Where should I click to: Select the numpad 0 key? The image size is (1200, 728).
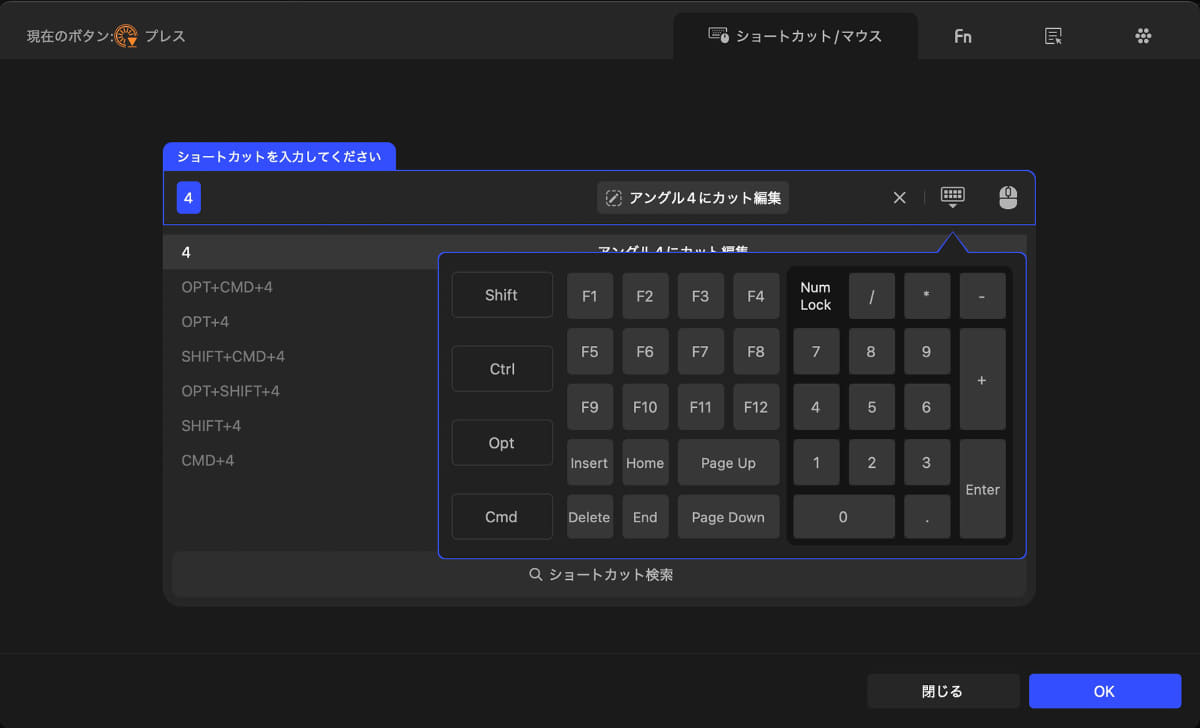844,517
